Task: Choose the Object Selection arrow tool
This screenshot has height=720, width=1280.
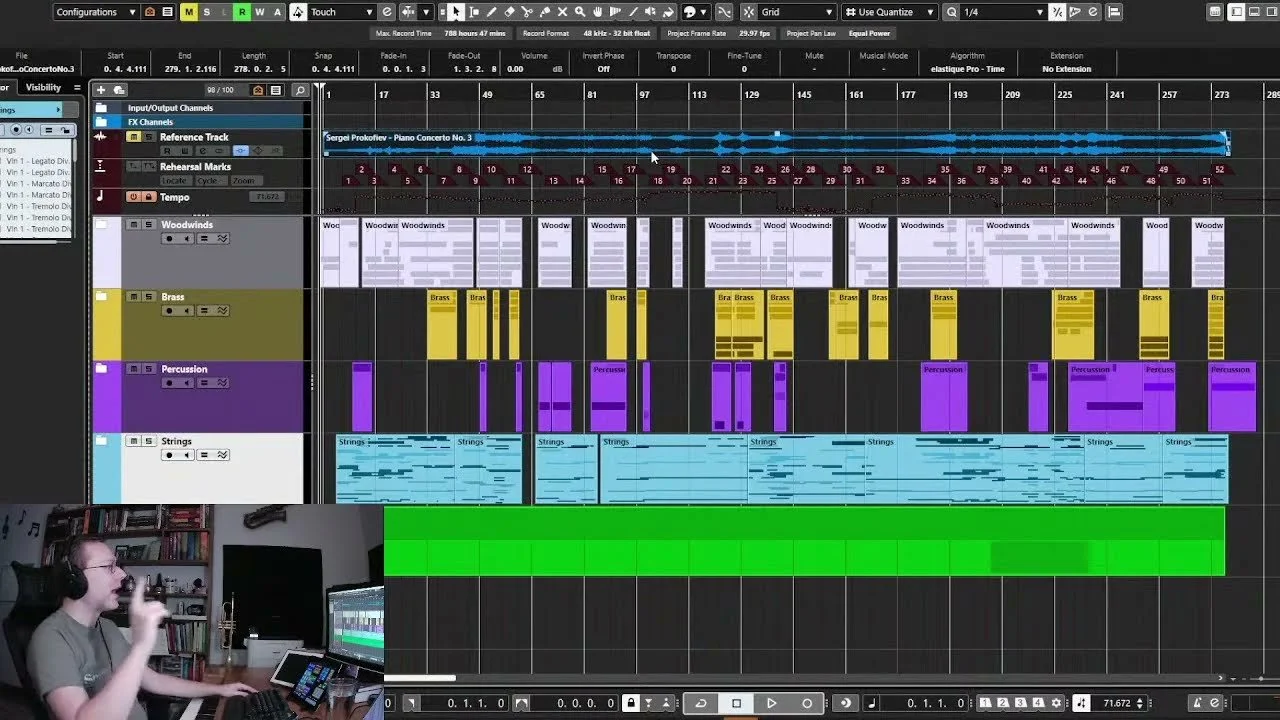Action: 456,11
